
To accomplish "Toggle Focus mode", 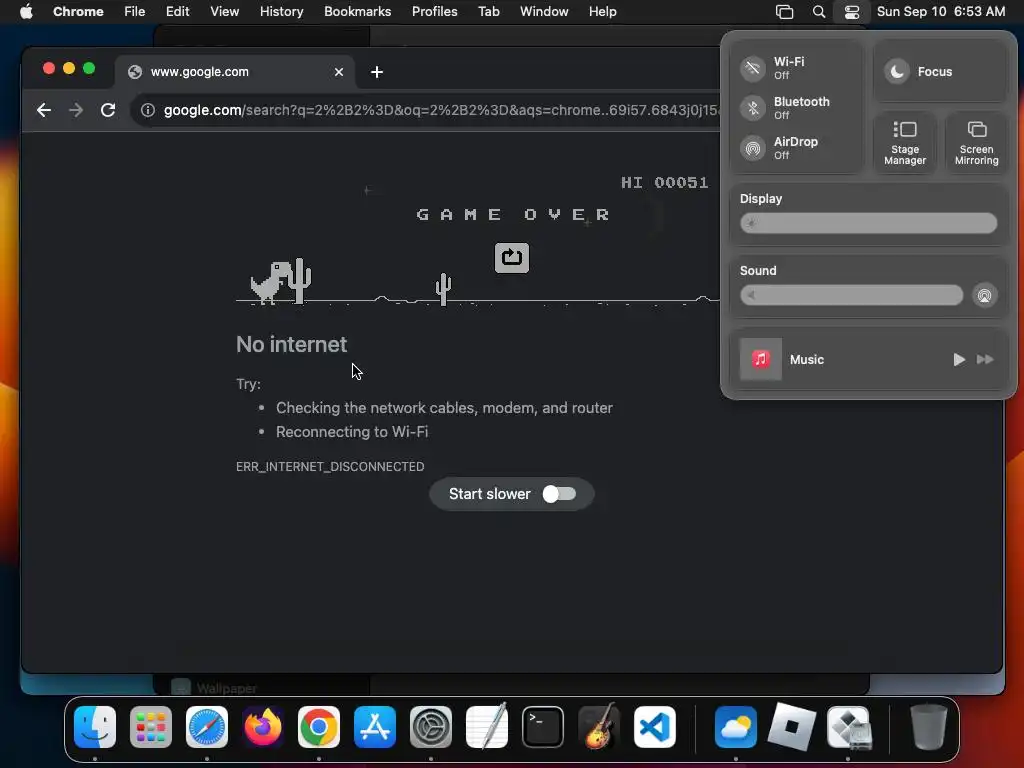I will pos(897,71).
